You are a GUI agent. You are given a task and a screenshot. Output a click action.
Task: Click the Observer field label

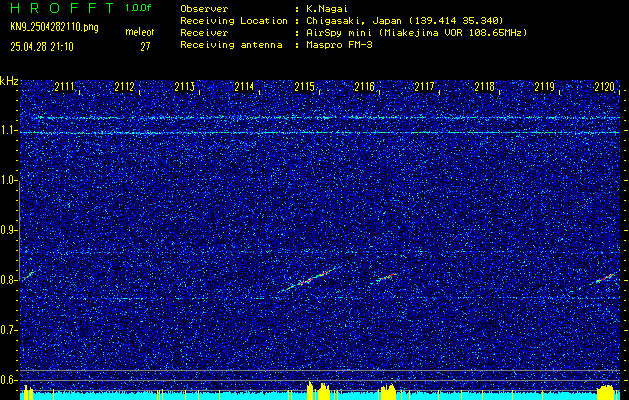pyautogui.click(x=204, y=9)
